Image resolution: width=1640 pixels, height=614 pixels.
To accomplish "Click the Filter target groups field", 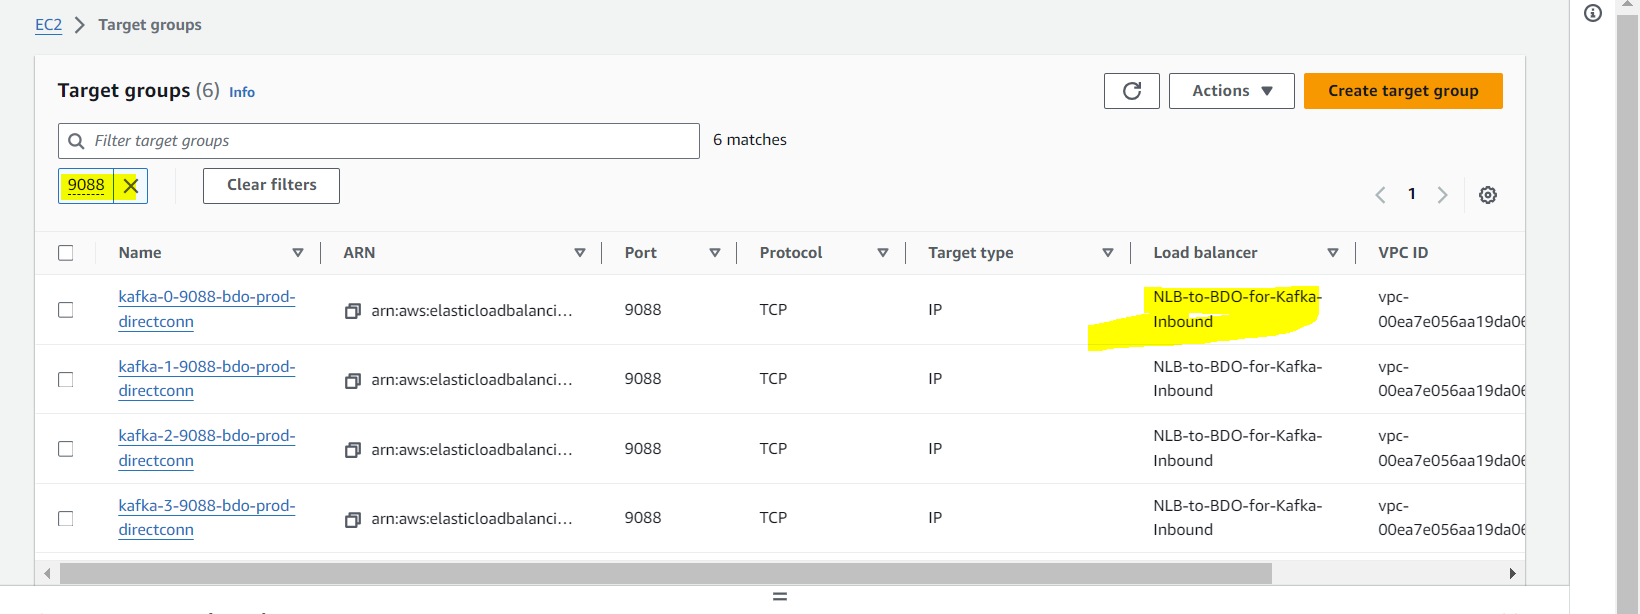I will [379, 141].
